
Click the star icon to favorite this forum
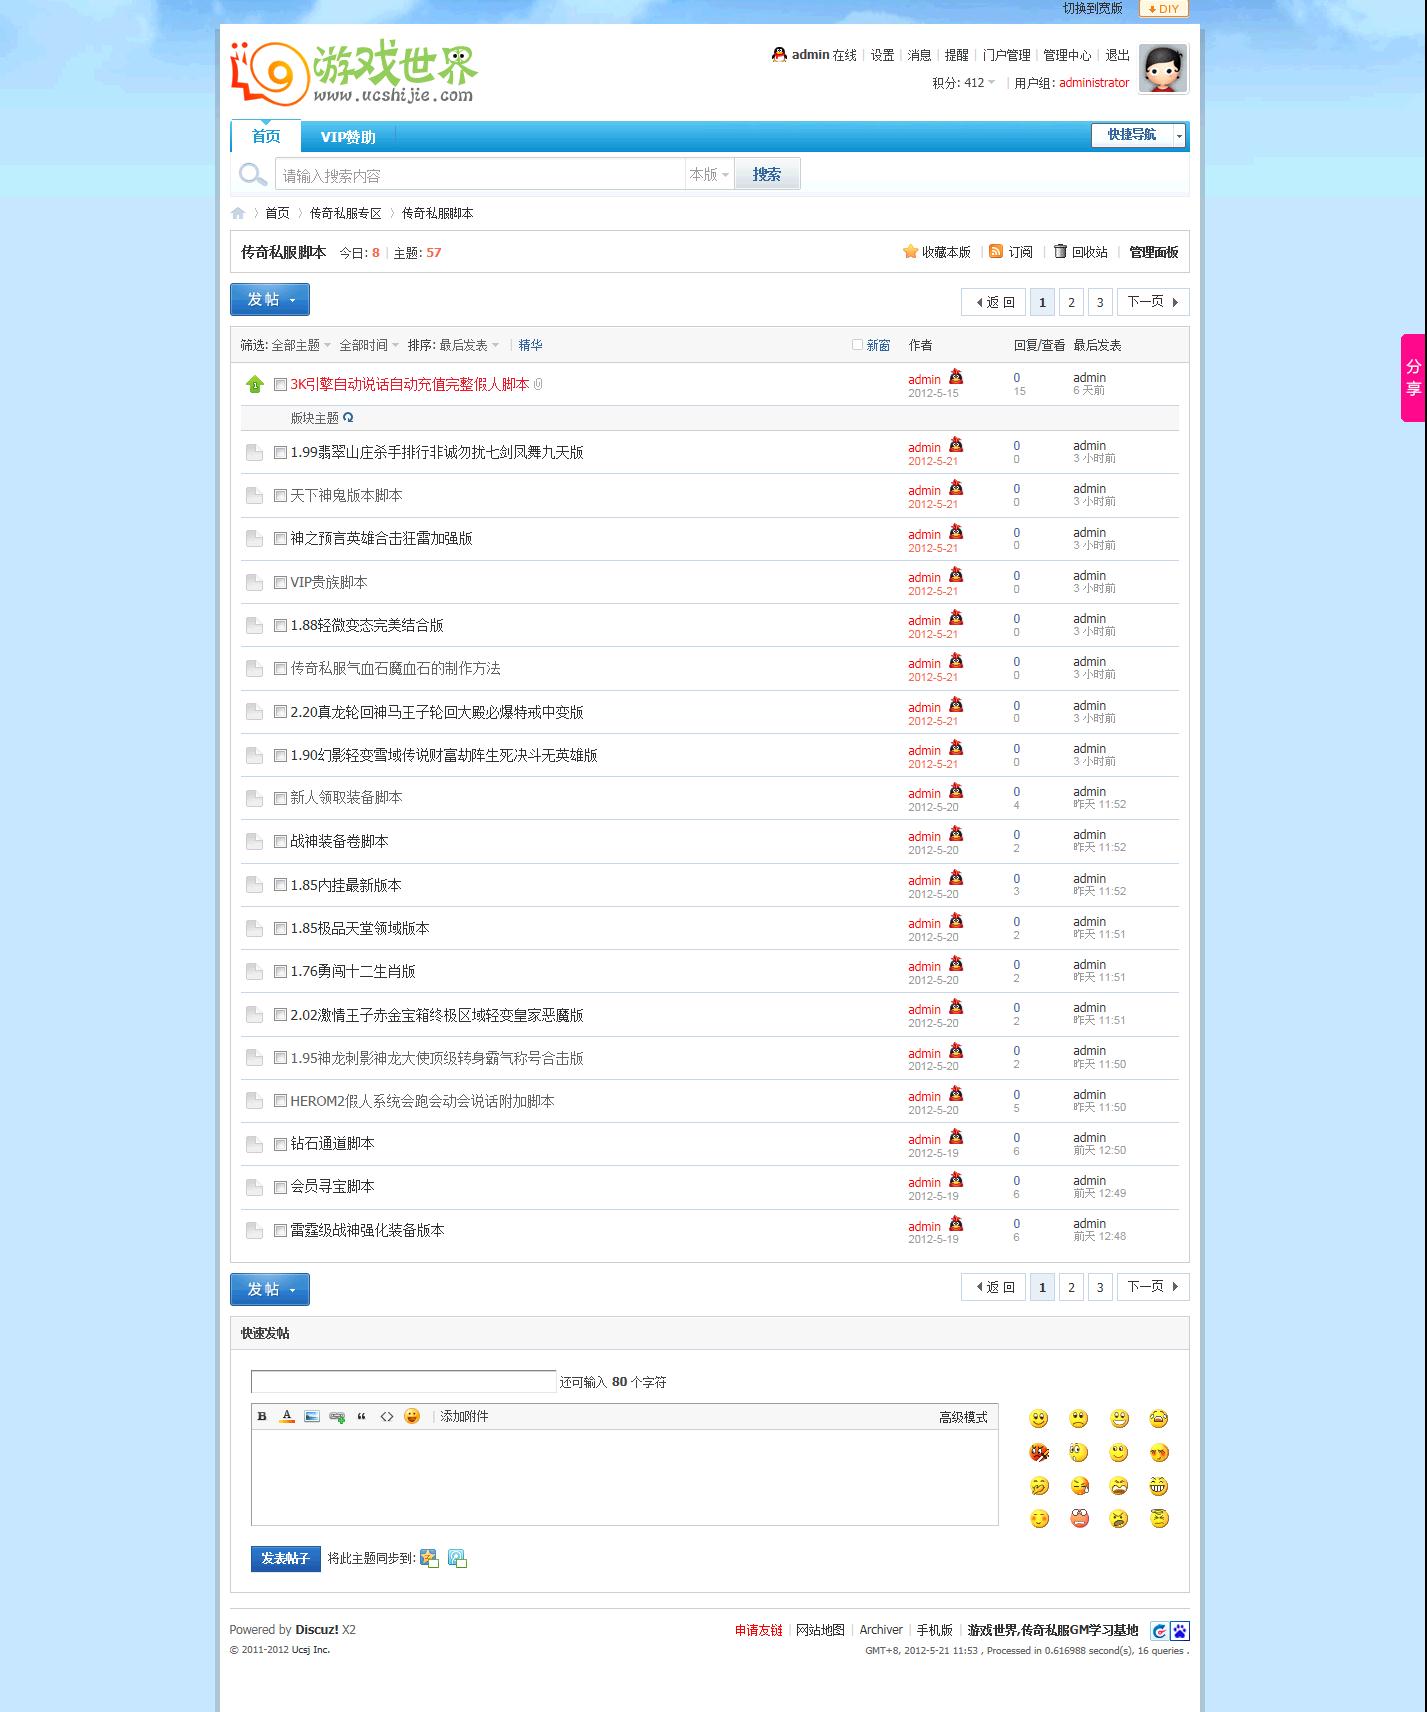point(910,252)
